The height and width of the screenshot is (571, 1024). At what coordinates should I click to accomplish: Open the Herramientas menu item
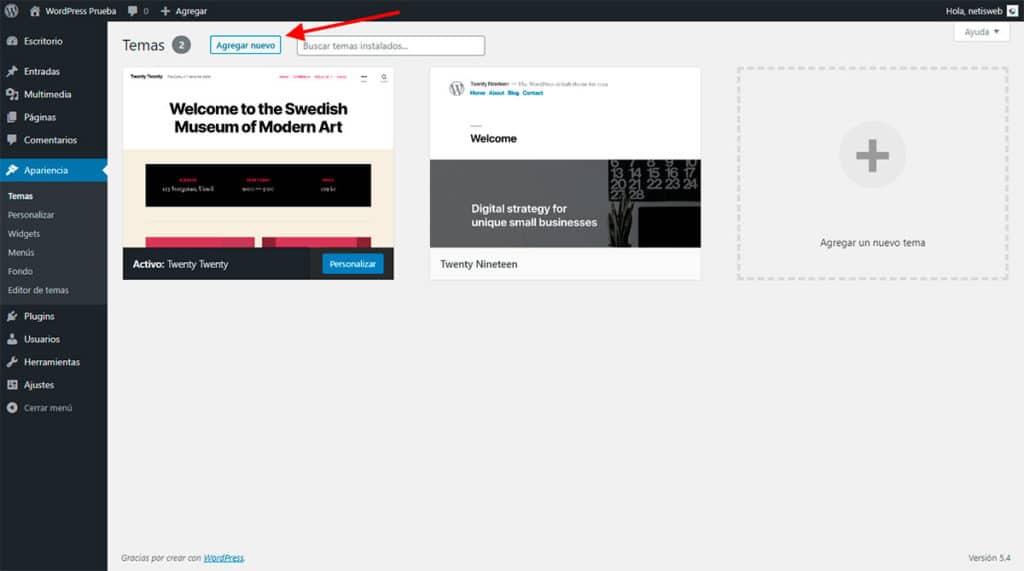[54, 362]
